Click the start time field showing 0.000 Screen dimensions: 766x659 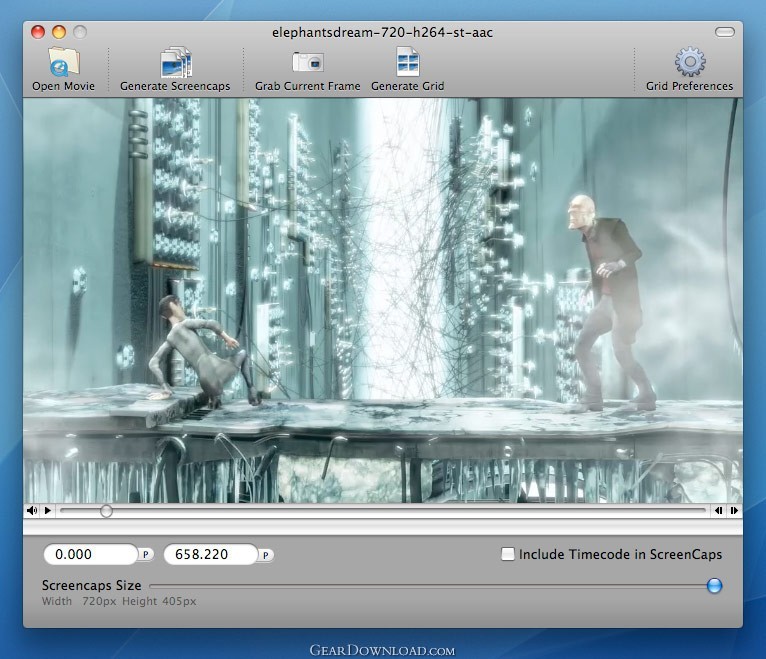coord(91,554)
